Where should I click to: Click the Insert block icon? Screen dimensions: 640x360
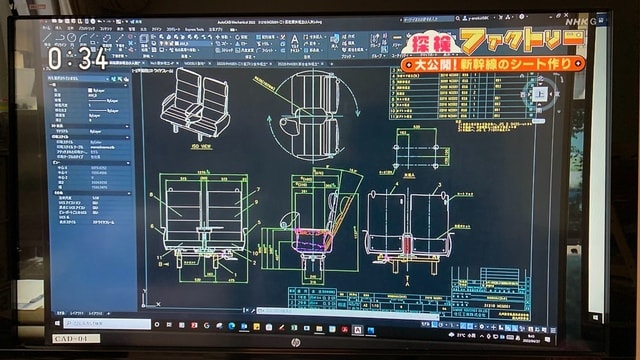coord(335,39)
